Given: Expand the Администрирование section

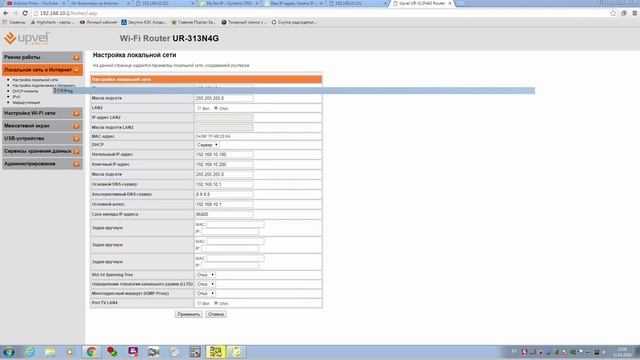Looking at the screenshot, I should (42, 164).
